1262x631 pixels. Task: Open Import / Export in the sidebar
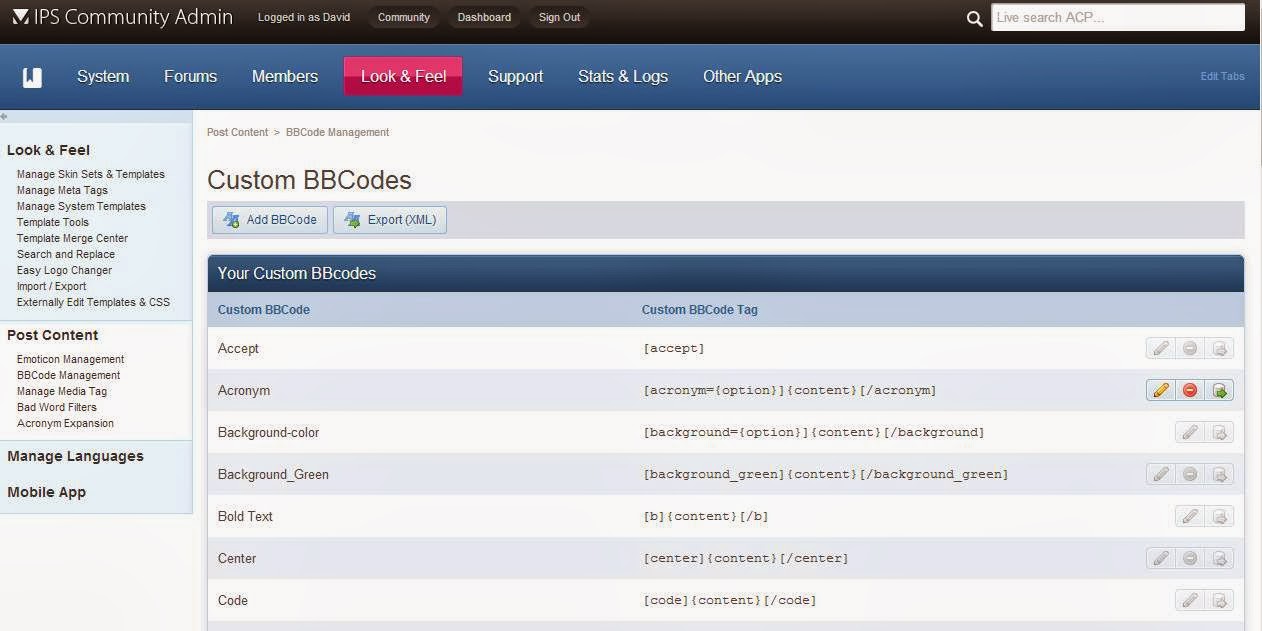52,286
